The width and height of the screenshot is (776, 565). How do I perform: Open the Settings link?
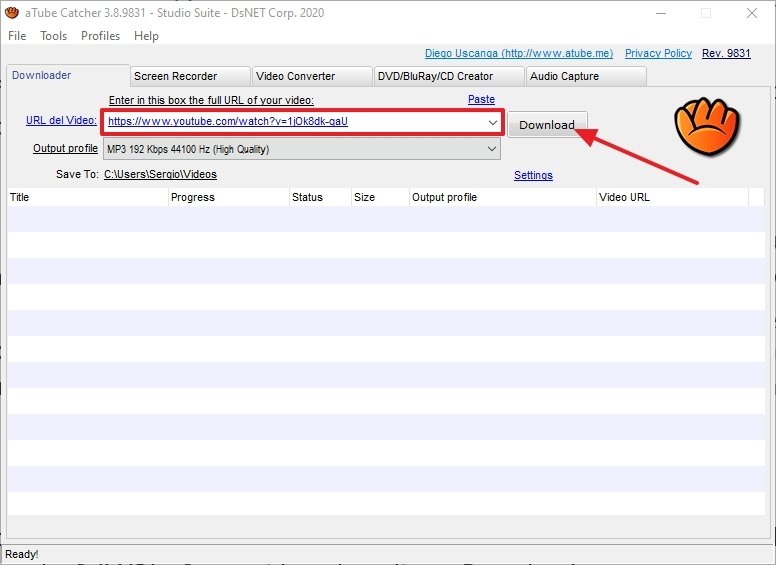(x=534, y=175)
